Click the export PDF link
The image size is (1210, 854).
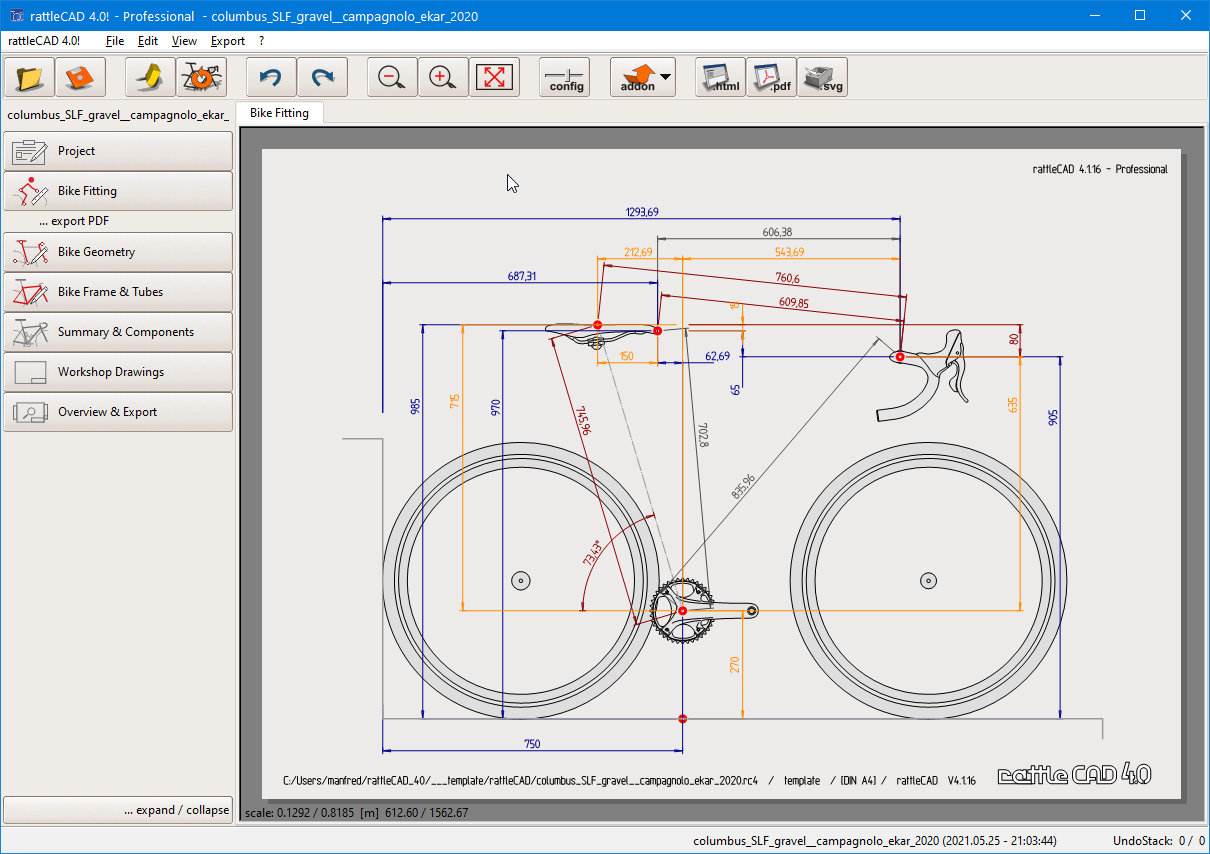(75, 221)
